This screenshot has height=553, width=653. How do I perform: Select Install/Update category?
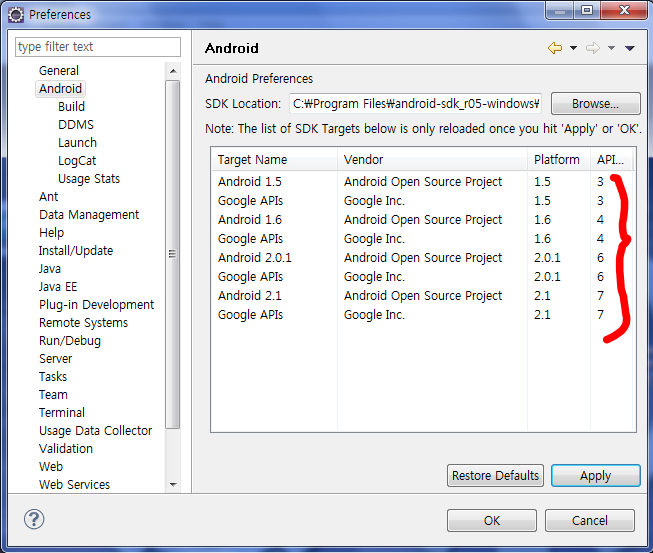(x=76, y=251)
